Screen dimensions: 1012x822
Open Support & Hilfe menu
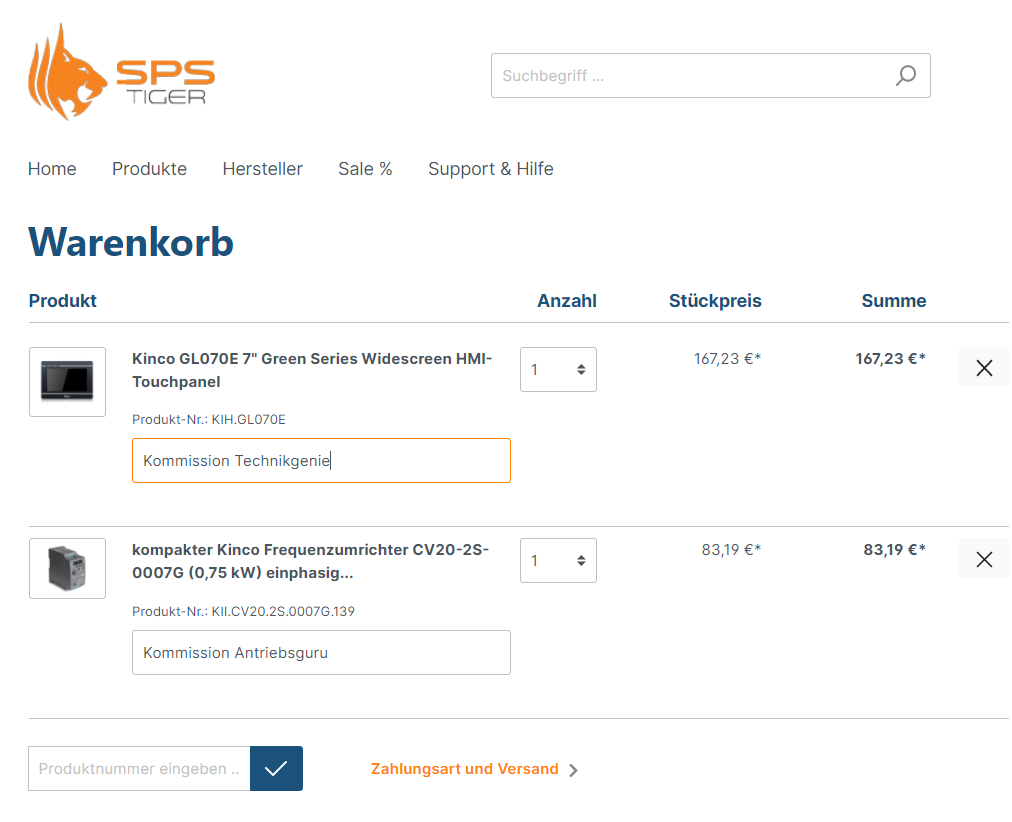coord(490,169)
